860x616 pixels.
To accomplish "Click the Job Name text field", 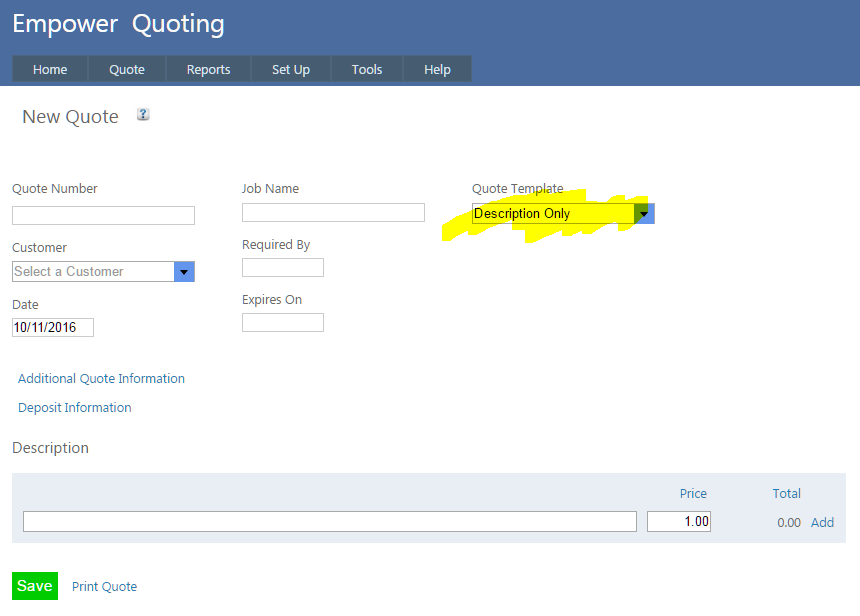I will [x=333, y=212].
